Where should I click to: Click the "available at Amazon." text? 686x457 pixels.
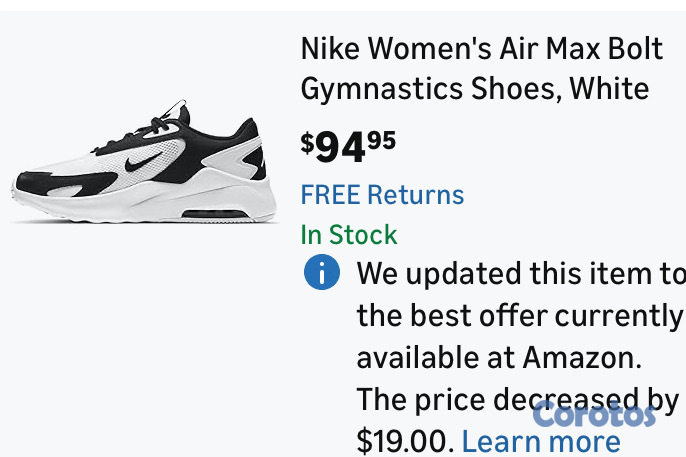click(x=499, y=357)
